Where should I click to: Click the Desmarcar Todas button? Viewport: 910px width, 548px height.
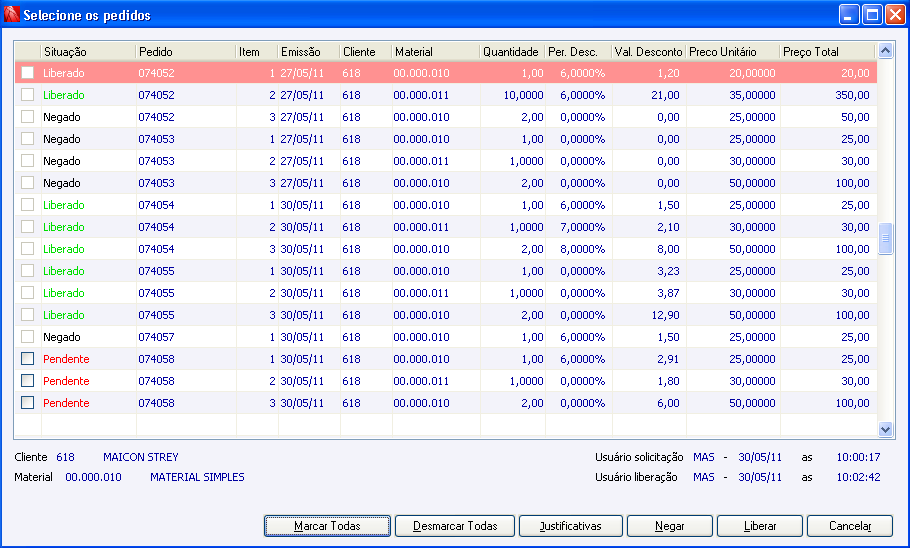tap(455, 526)
